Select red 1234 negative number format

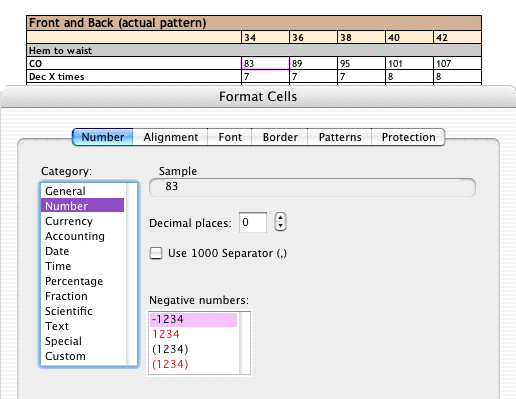193,334
